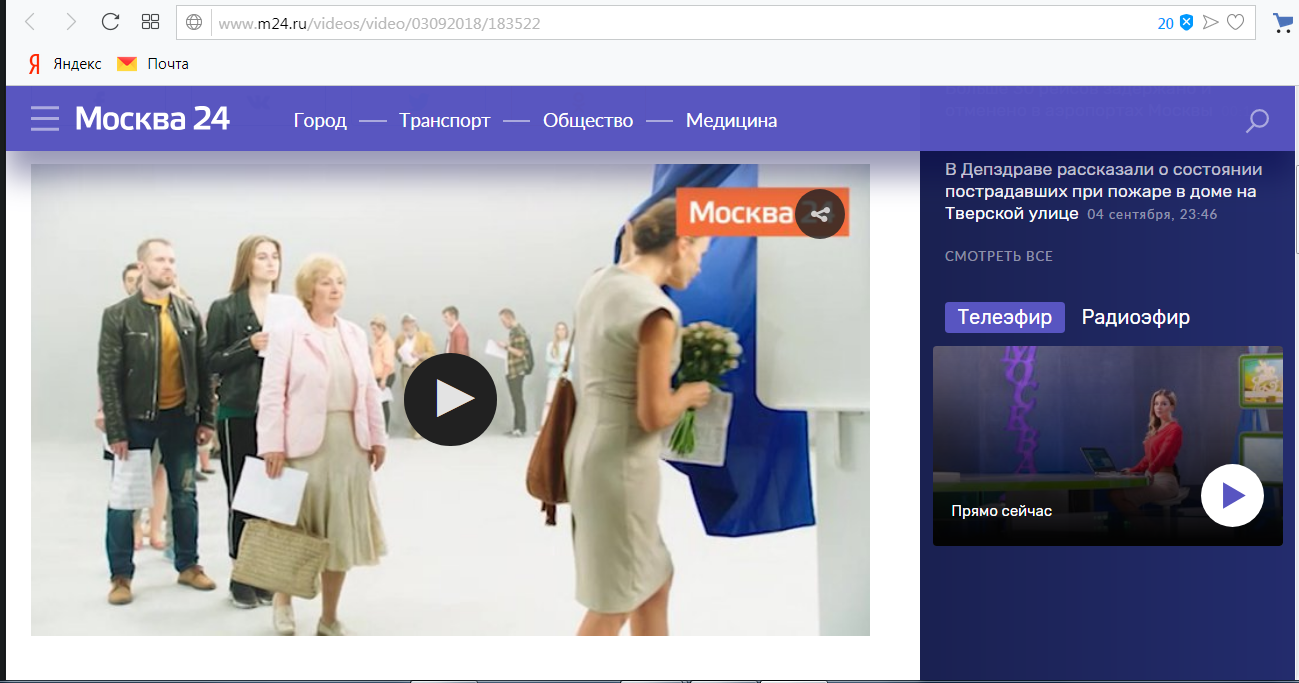The width and height of the screenshot is (1299, 683).
Task: Click the globe site info icon
Action: (194, 22)
